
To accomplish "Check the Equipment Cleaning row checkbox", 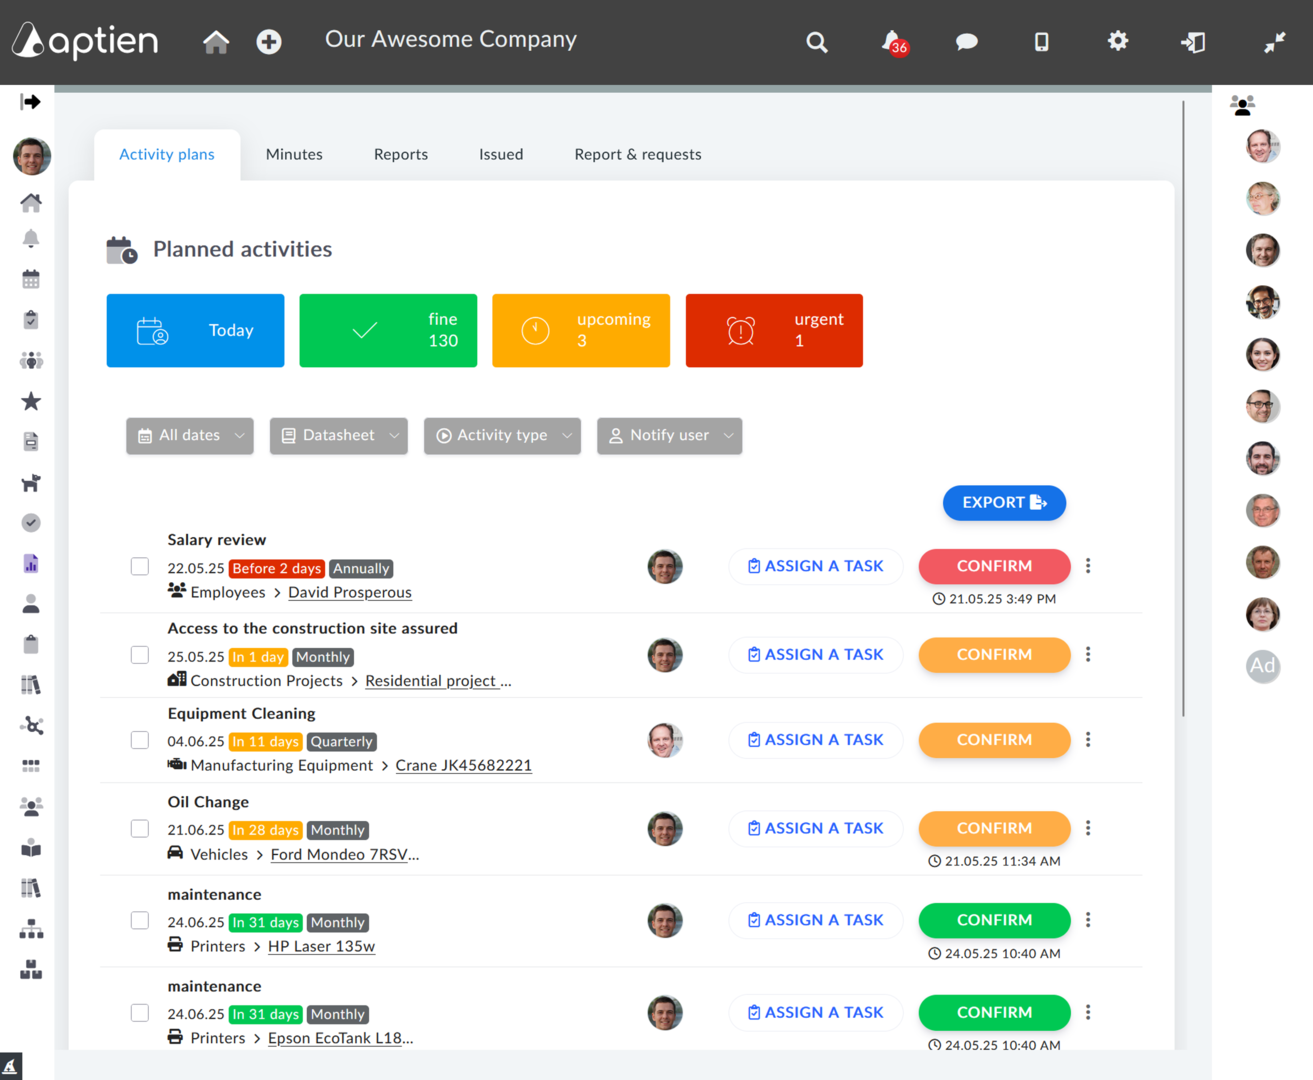I will [140, 740].
